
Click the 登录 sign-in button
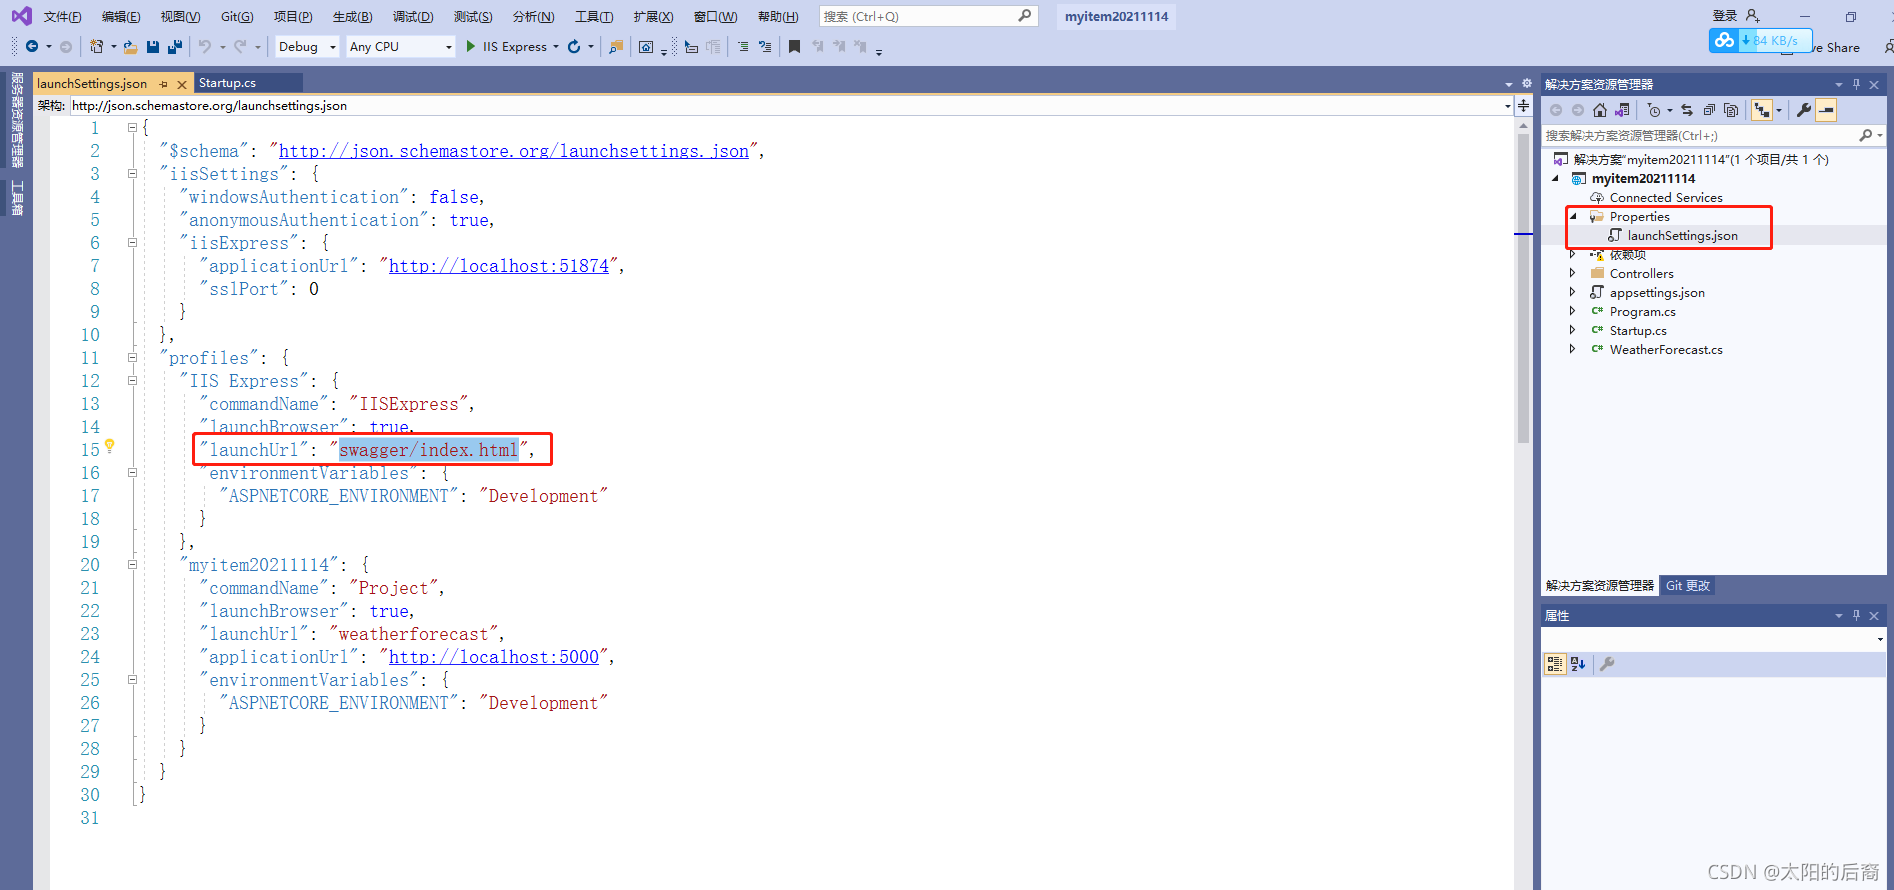coord(1736,16)
